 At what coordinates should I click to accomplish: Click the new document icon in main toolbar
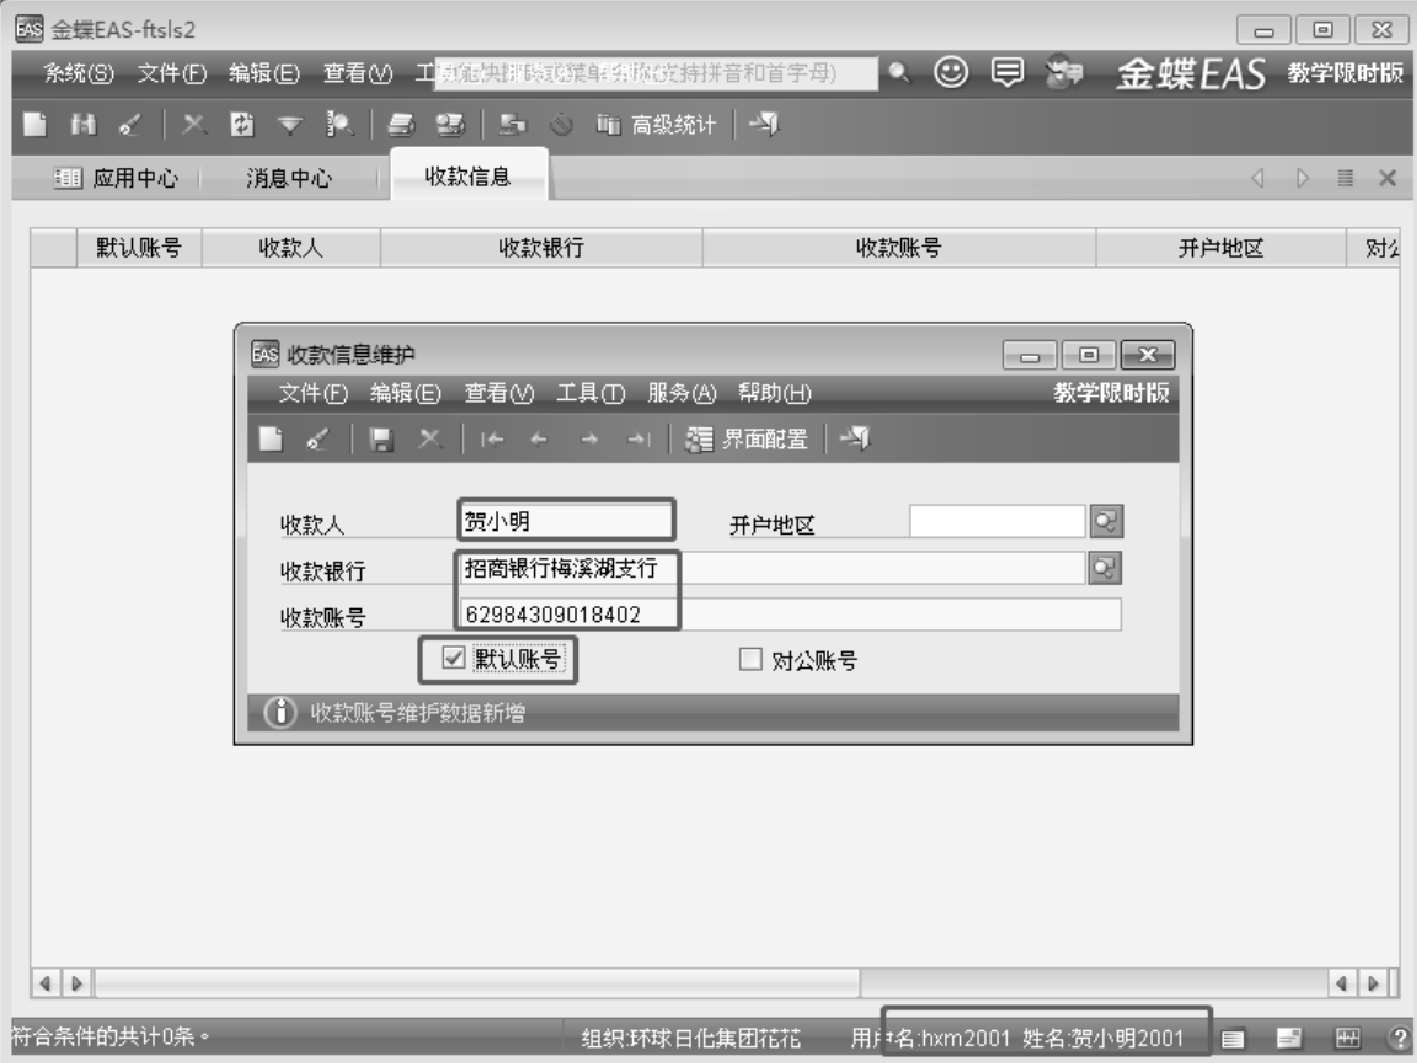35,124
